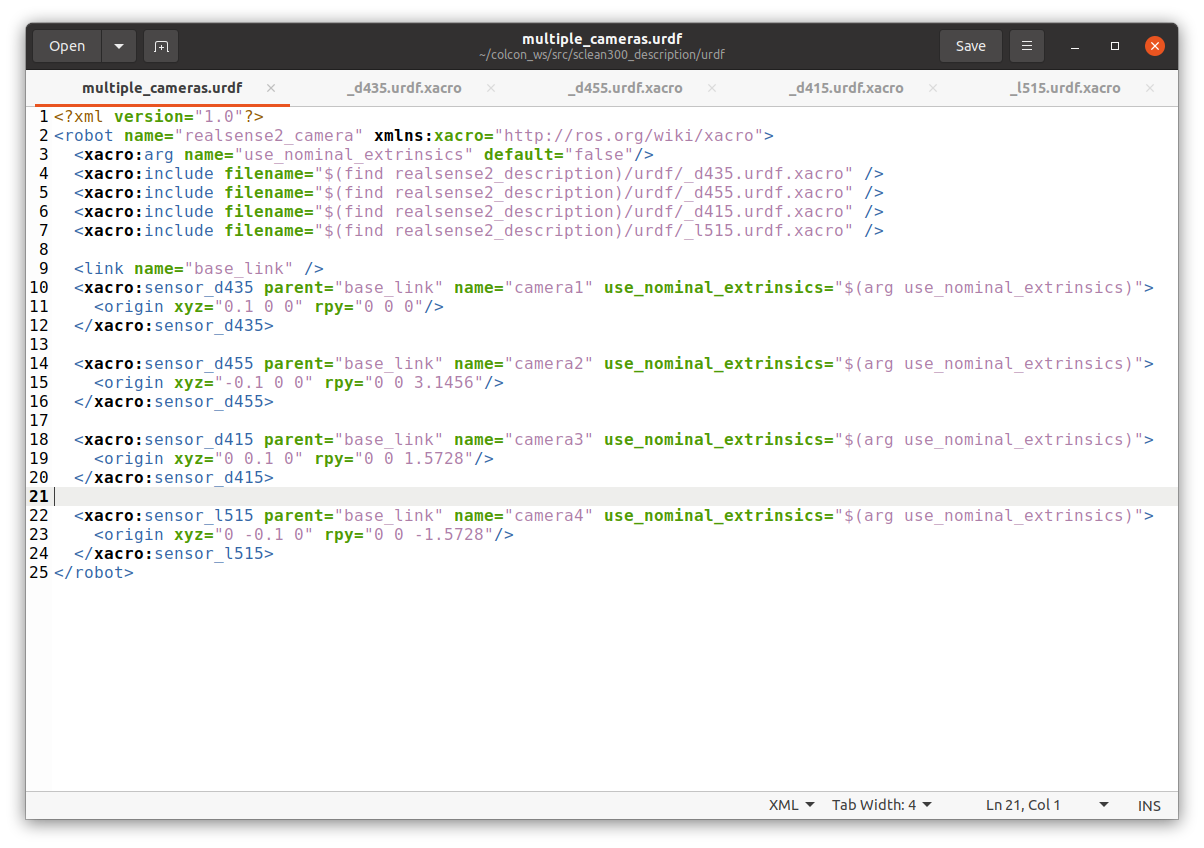Click the INS insert mode indicator
This screenshot has height=848, width=1204.
[1149, 805]
